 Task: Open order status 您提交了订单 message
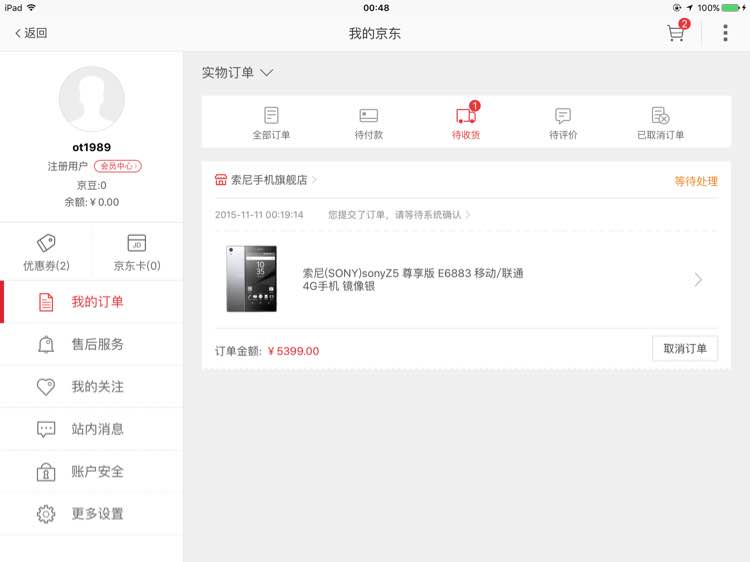[x=395, y=215]
